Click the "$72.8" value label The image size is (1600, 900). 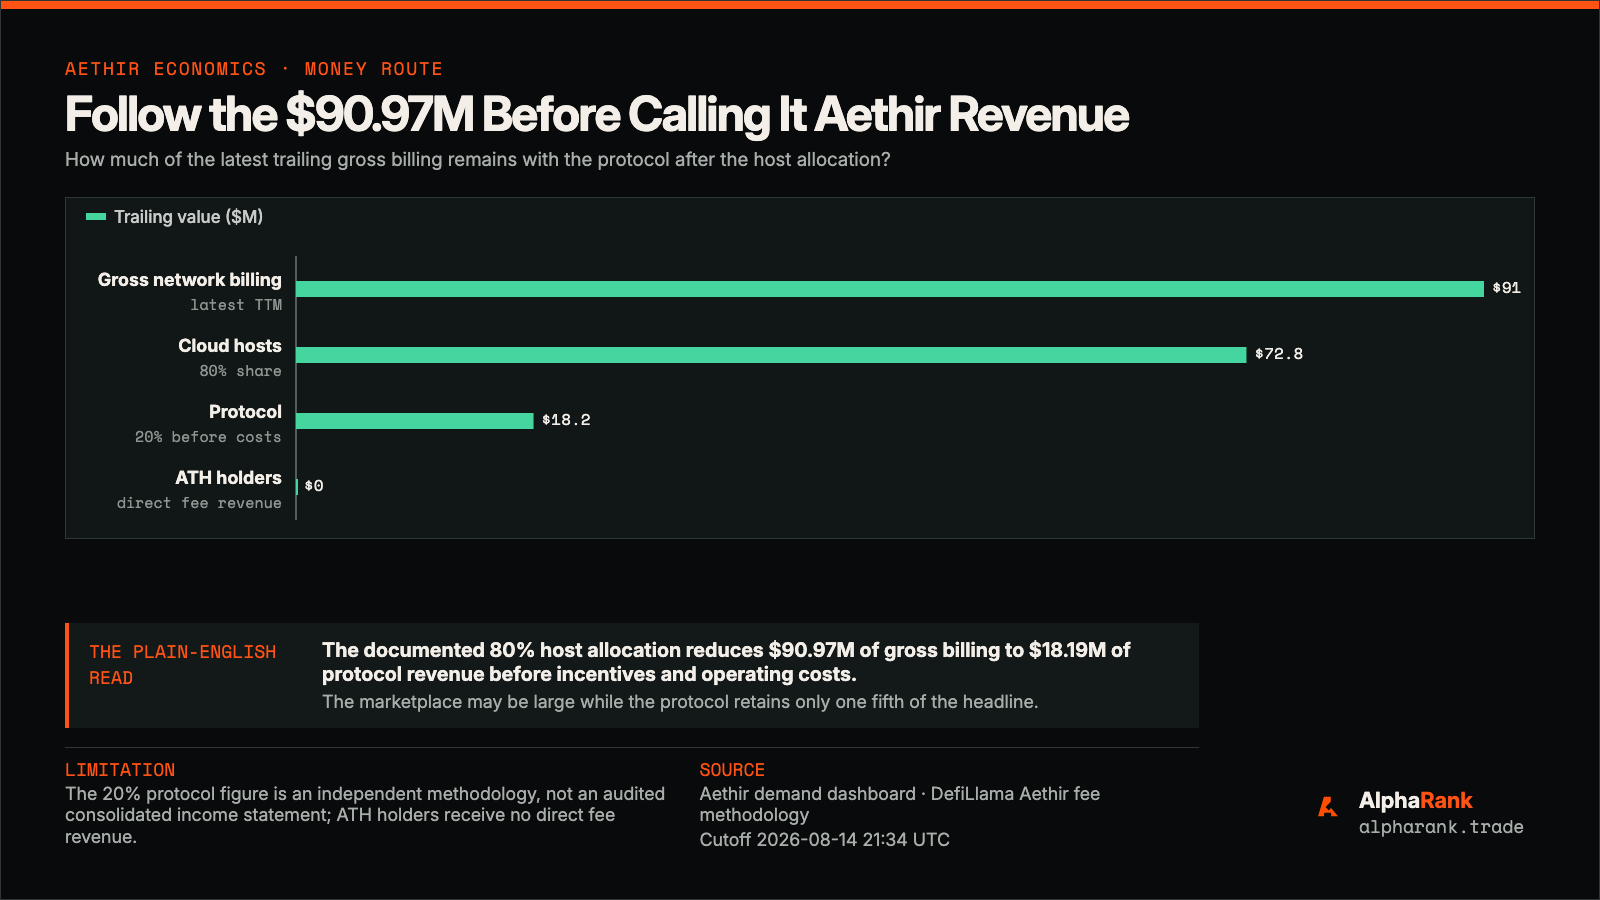coord(1279,354)
